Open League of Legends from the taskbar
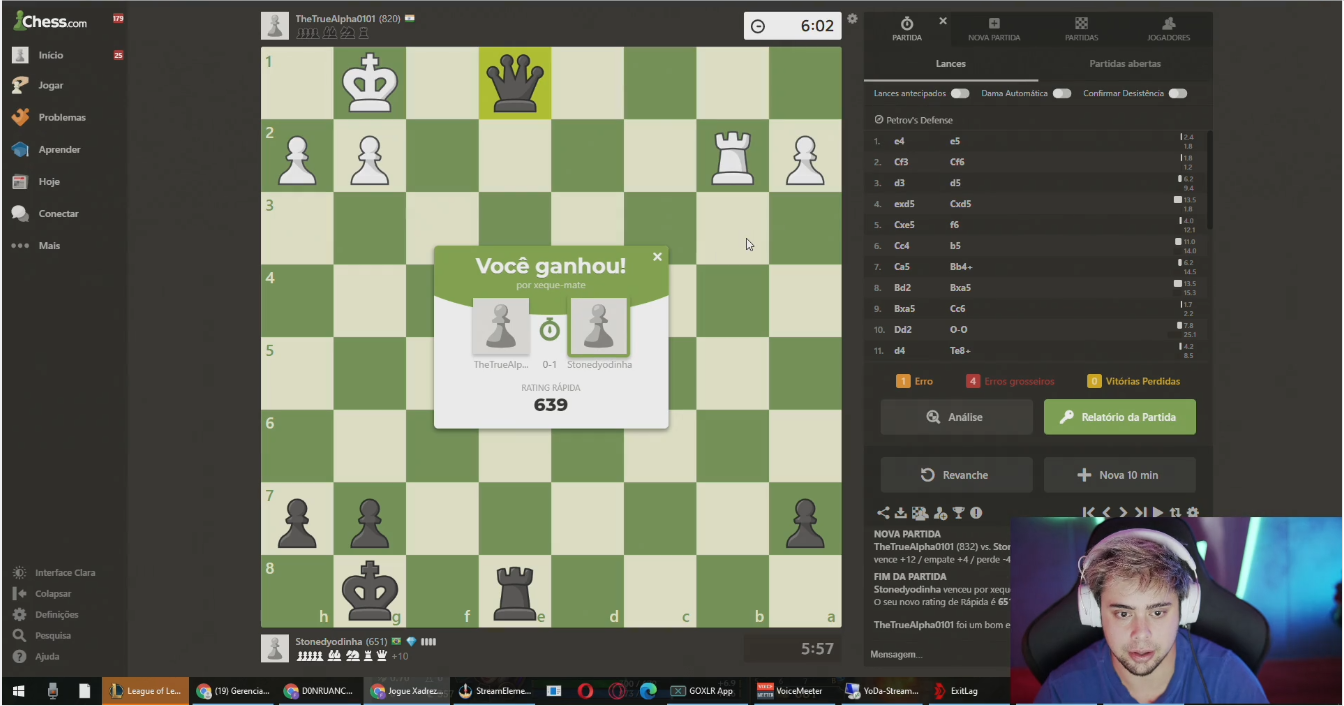The width and height of the screenshot is (1344, 706). coord(146,691)
